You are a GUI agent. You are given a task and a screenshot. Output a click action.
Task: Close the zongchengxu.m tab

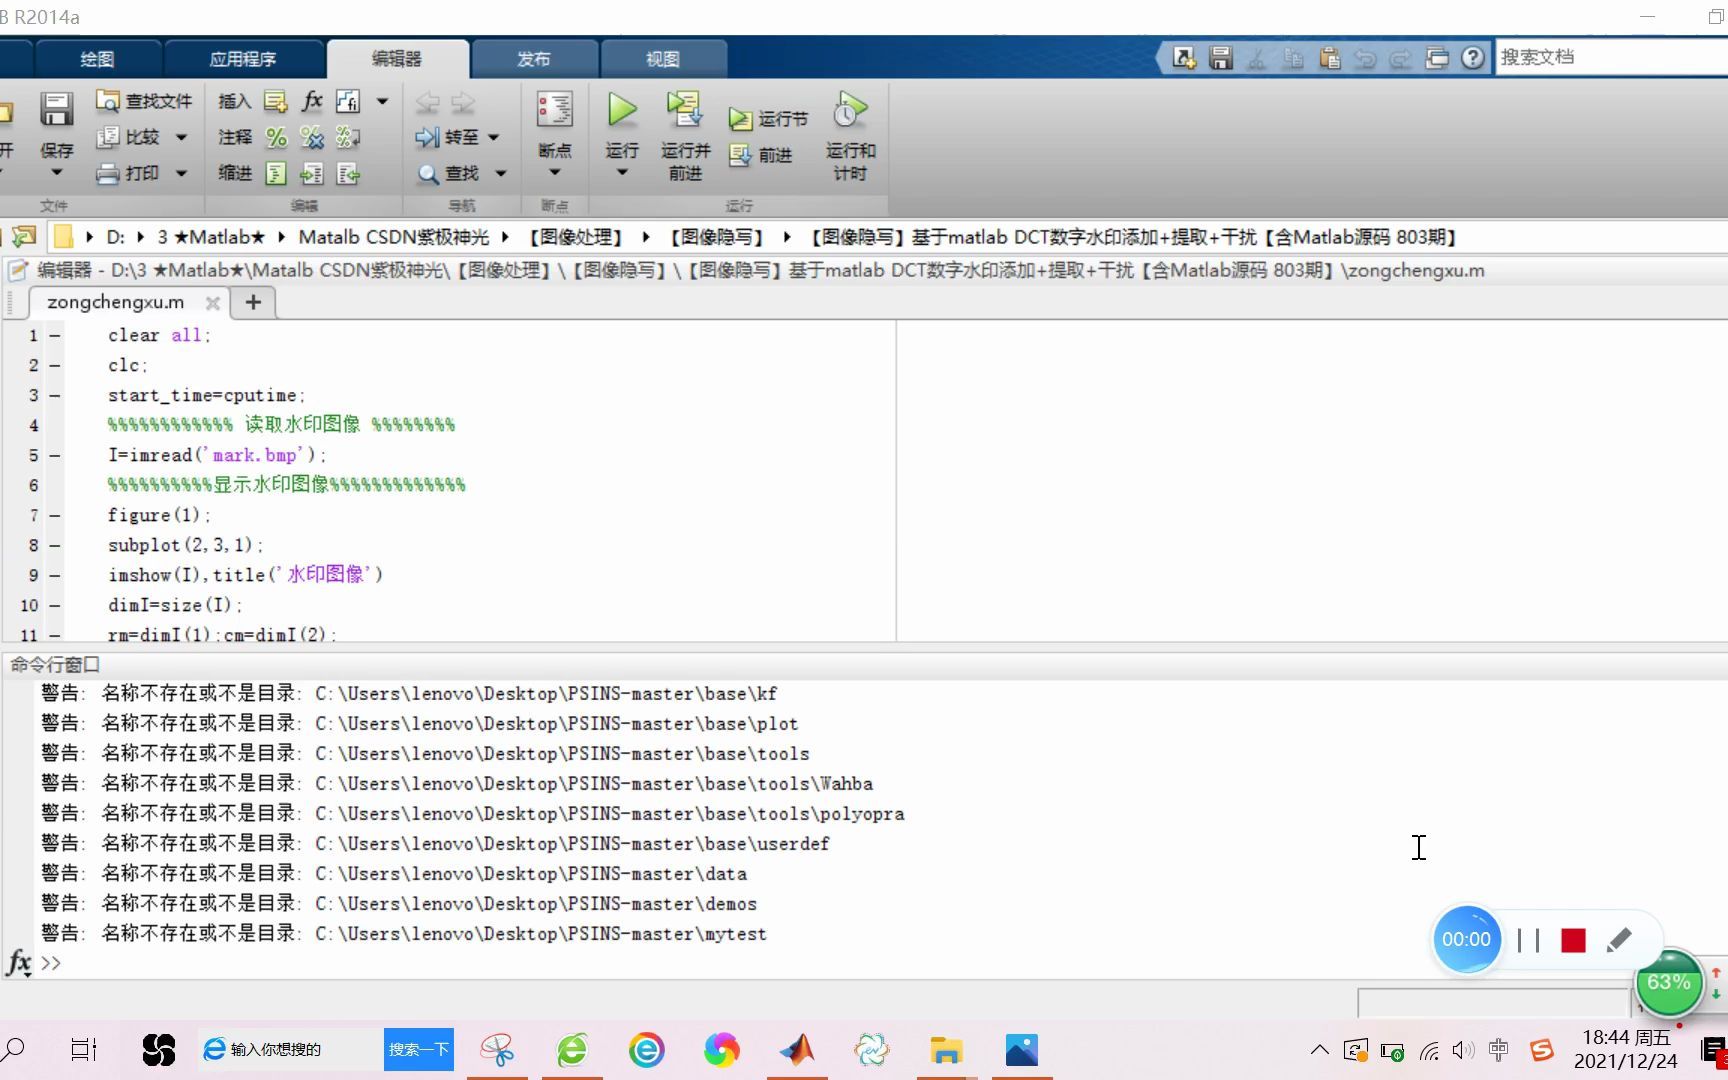(212, 303)
